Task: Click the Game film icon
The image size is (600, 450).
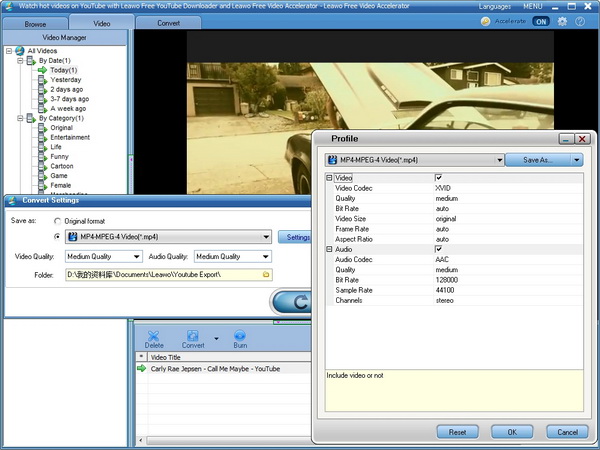Action: 42,176
